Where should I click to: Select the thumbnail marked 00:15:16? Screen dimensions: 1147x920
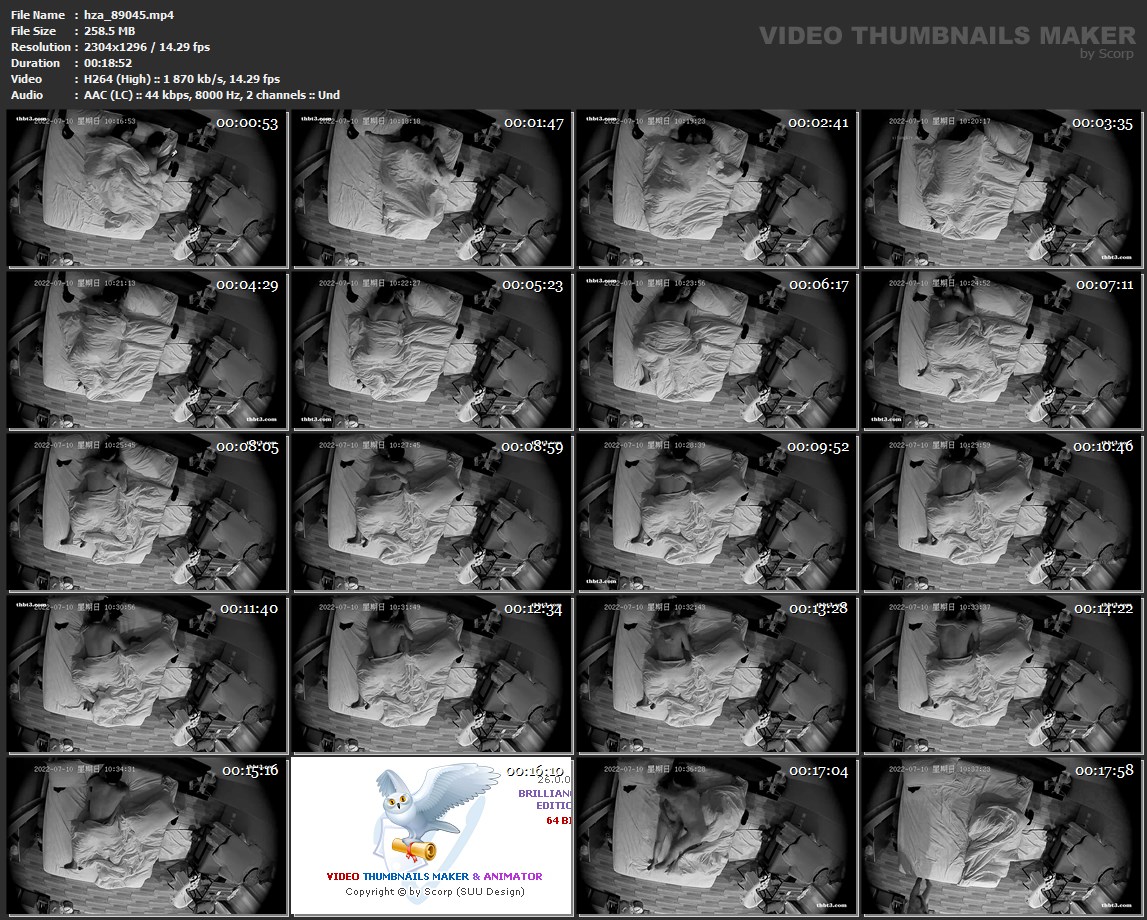pyautogui.click(x=147, y=837)
